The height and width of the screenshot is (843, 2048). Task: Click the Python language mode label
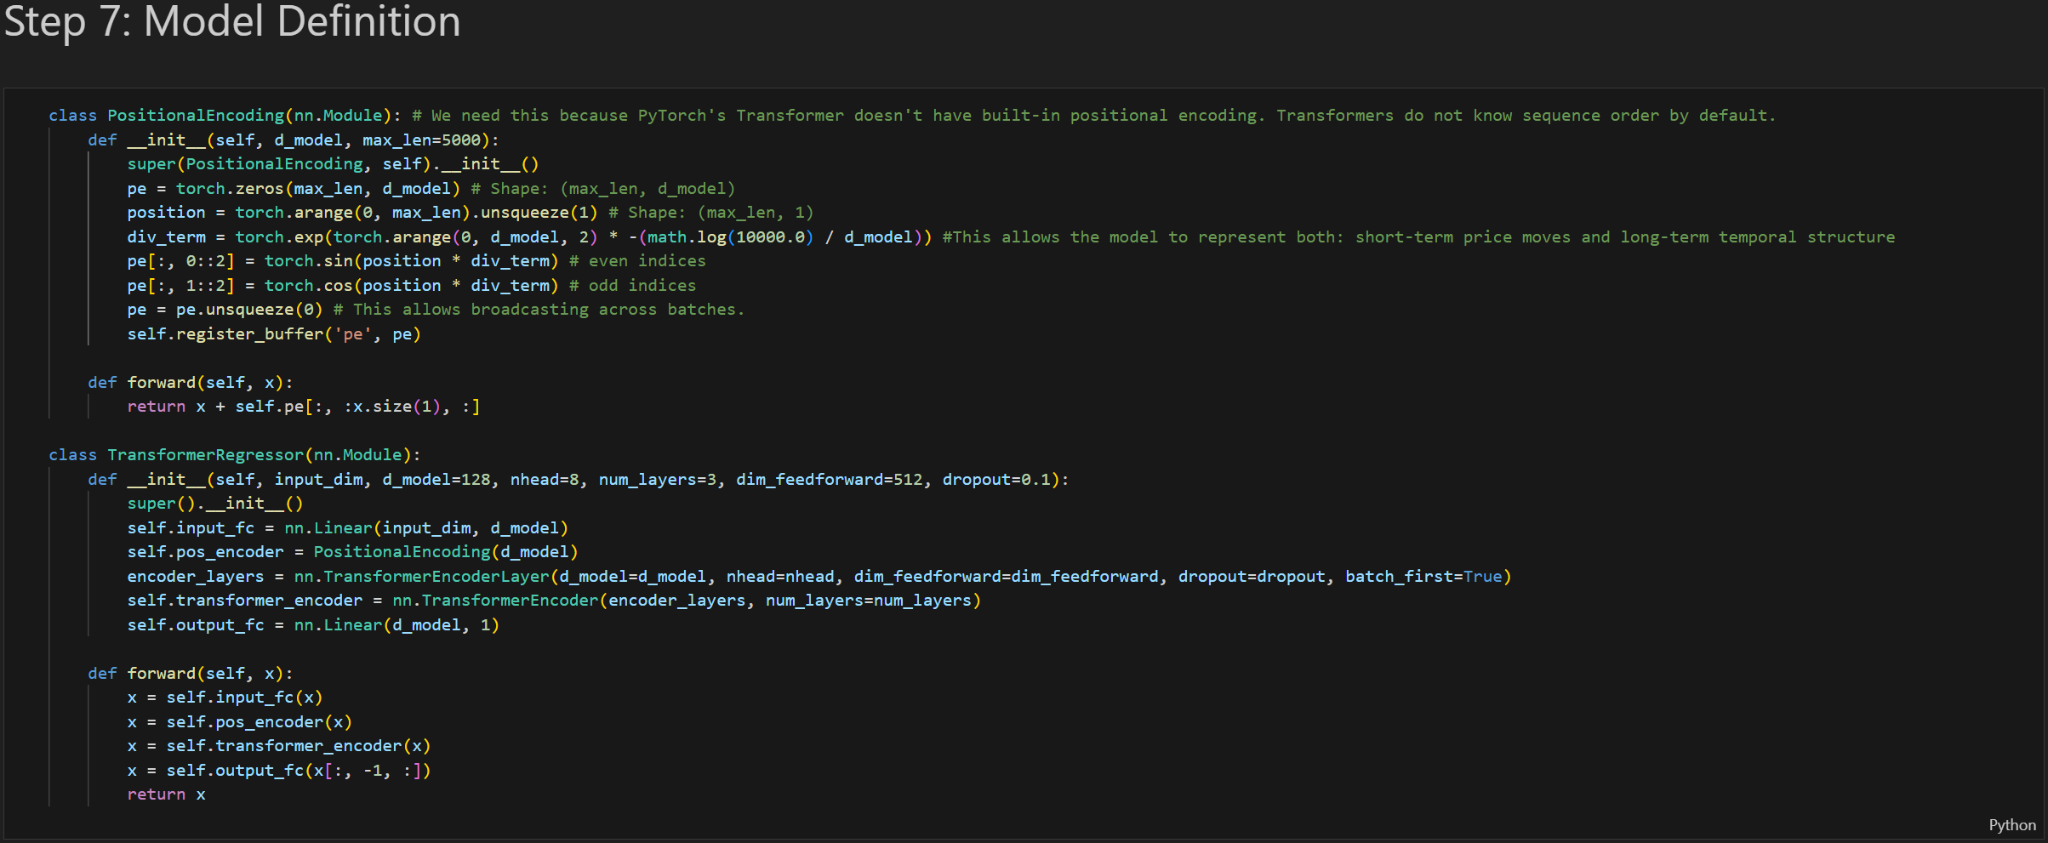[2011, 825]
